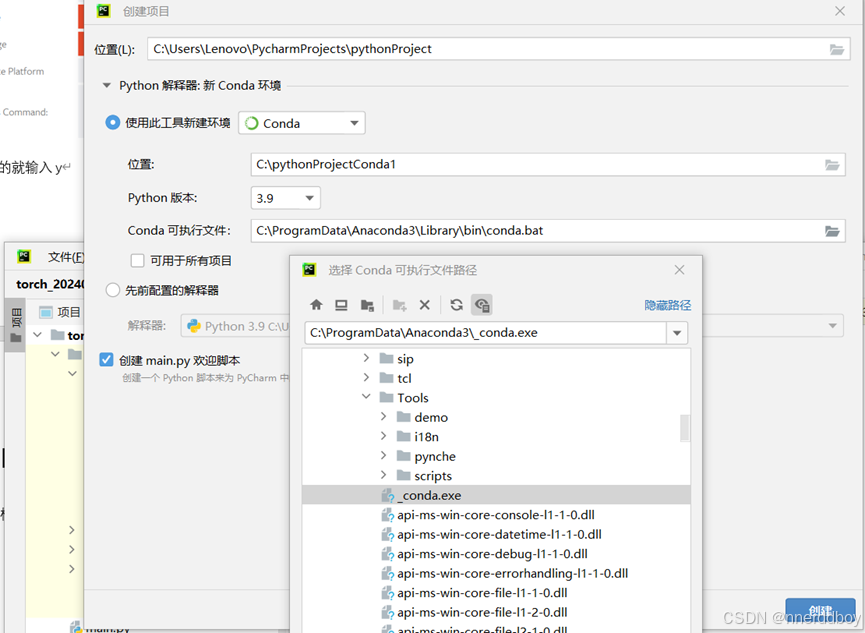Browse for project location folder
865x633 pixels.
coord(837,50)
